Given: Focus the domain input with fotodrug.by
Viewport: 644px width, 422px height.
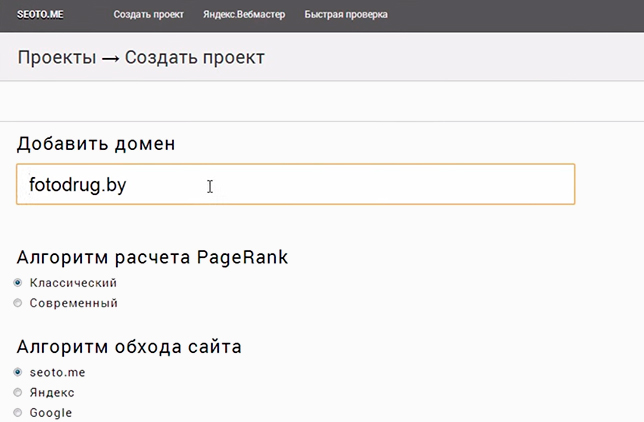Looking at the screenshot, I should [x=296, y=184].
